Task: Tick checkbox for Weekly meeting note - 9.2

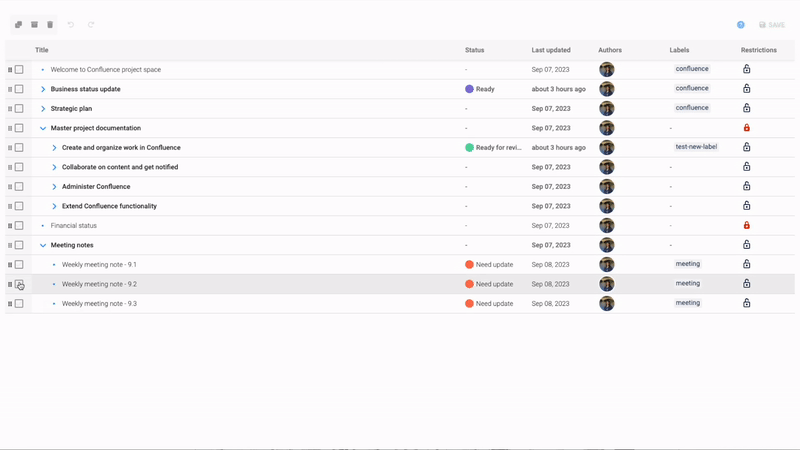Action: click(x=19, y=284)
